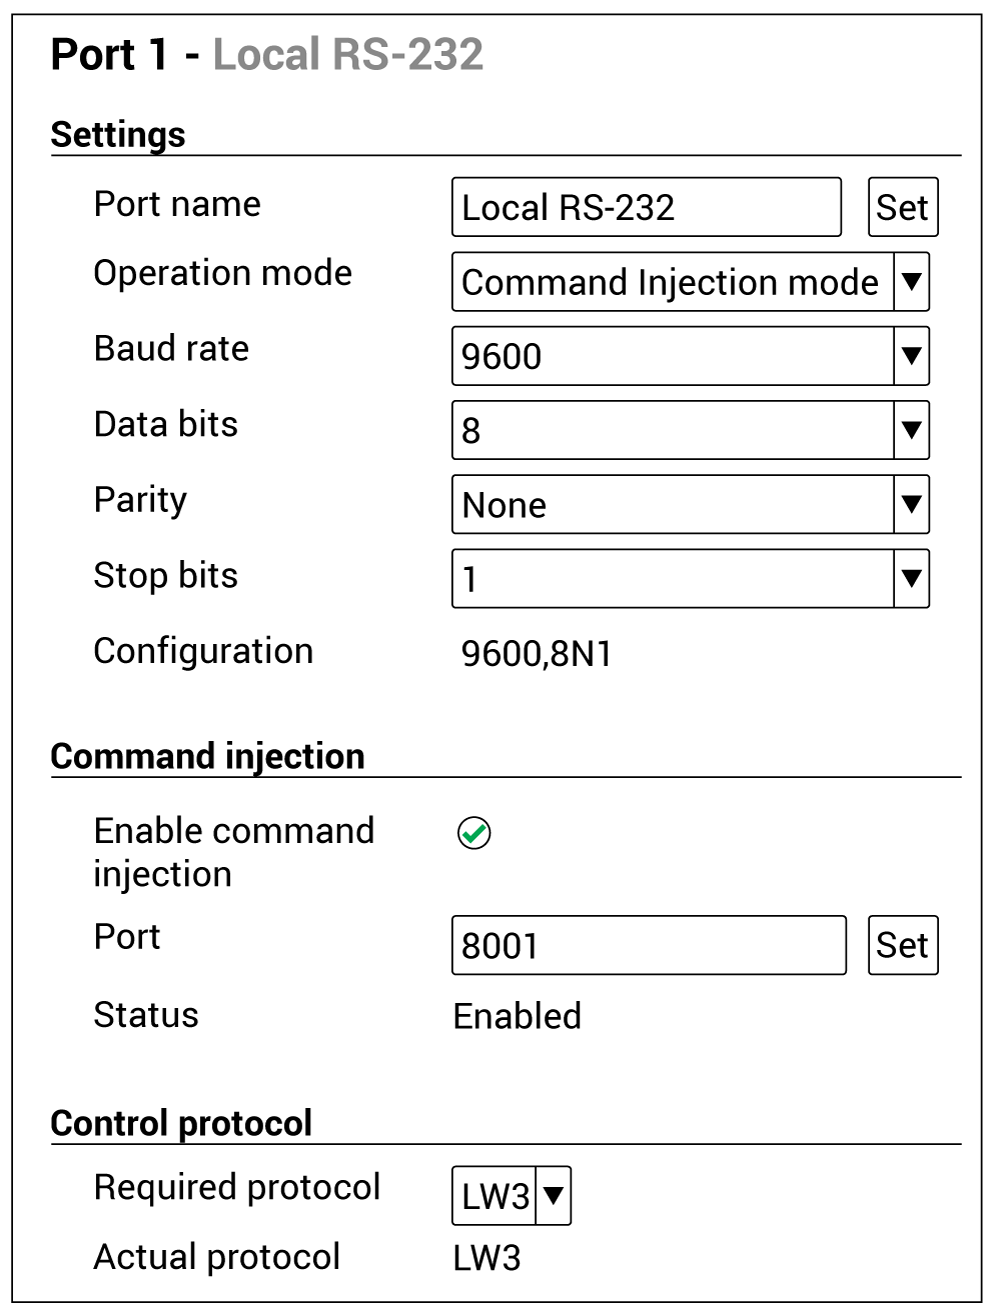1000x1314 pixels.
Task: Click the Enabled status text
Action: [x=517, y=1016]
